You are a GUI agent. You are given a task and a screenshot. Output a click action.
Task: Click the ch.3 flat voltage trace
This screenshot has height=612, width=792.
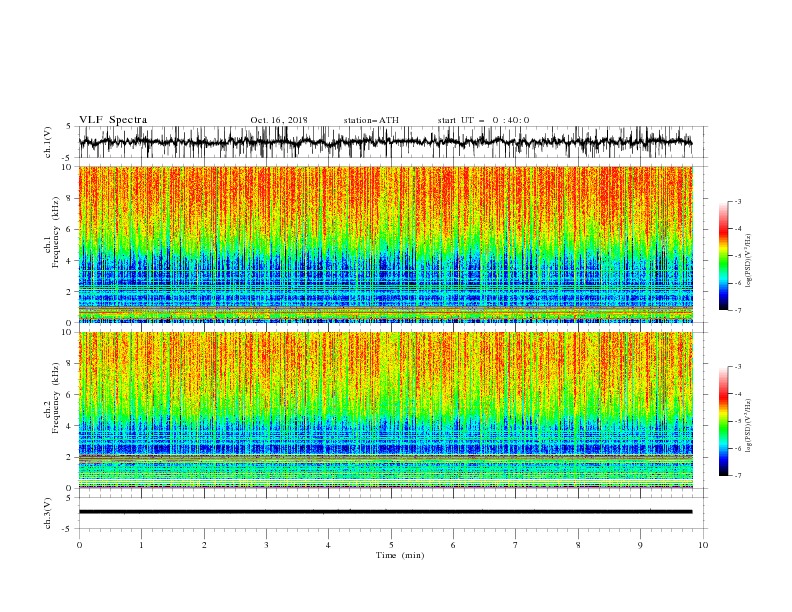coord(385,512)
